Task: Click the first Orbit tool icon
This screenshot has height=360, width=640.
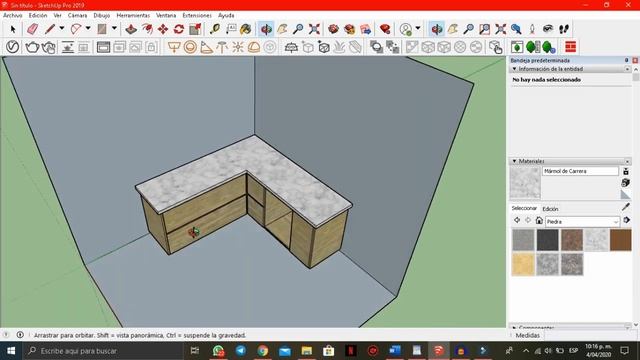Action: click(x=266, y=29)
